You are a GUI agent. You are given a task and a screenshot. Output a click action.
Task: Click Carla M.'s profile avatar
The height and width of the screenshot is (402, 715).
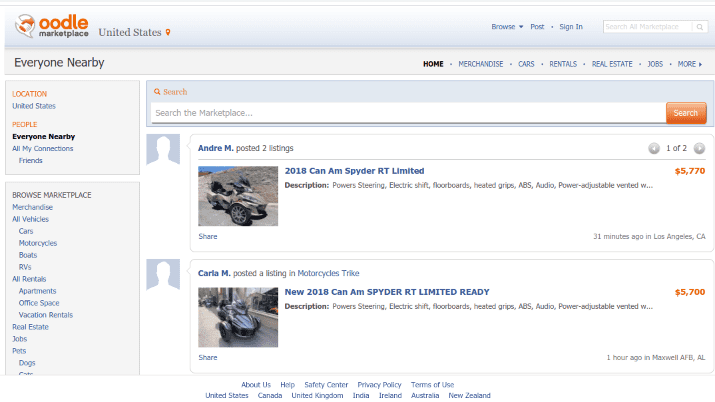pos(163,274)
